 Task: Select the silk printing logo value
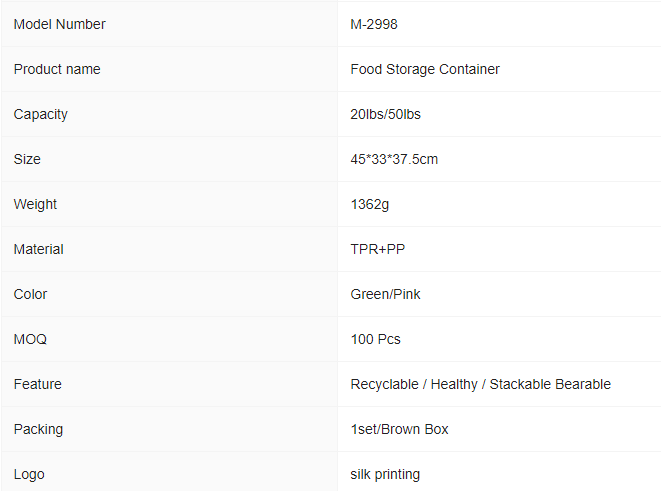point(385,474)
